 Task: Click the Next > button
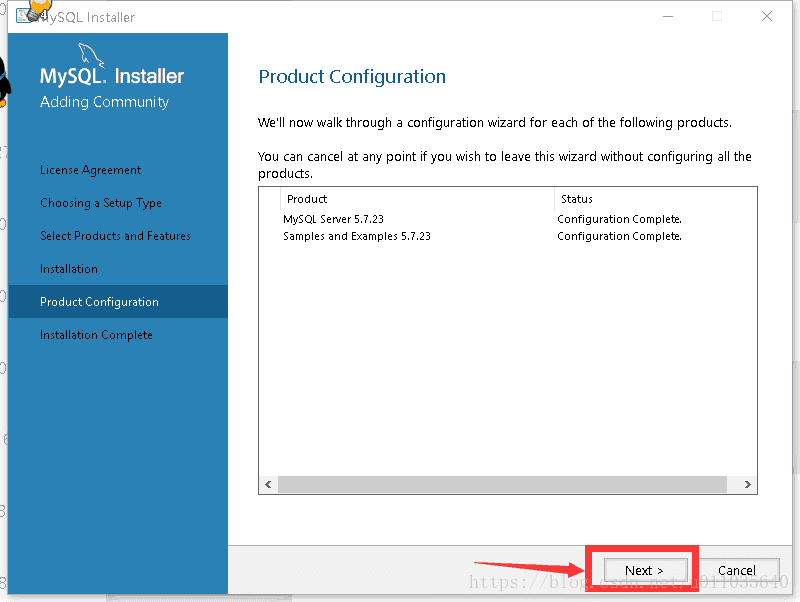click(x=645, y=570)
